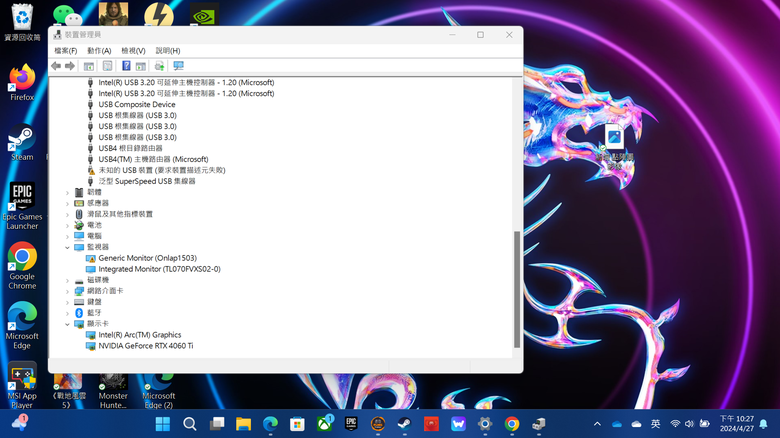Click the Back arrow in Device Manager toolbar
Image resolution: width=780 pixels, height=438 pixels.
click(56, 66)
